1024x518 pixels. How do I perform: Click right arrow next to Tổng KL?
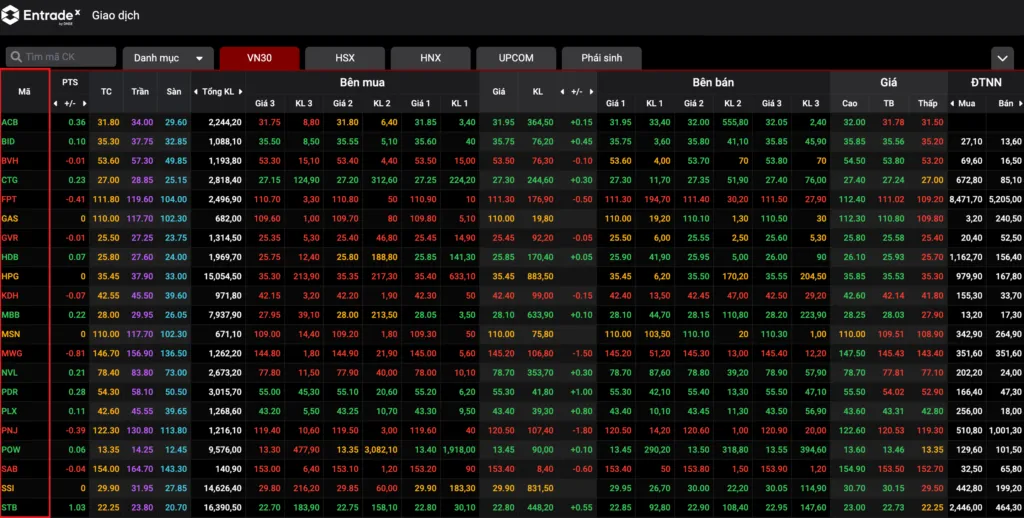(x=241, y=92)
